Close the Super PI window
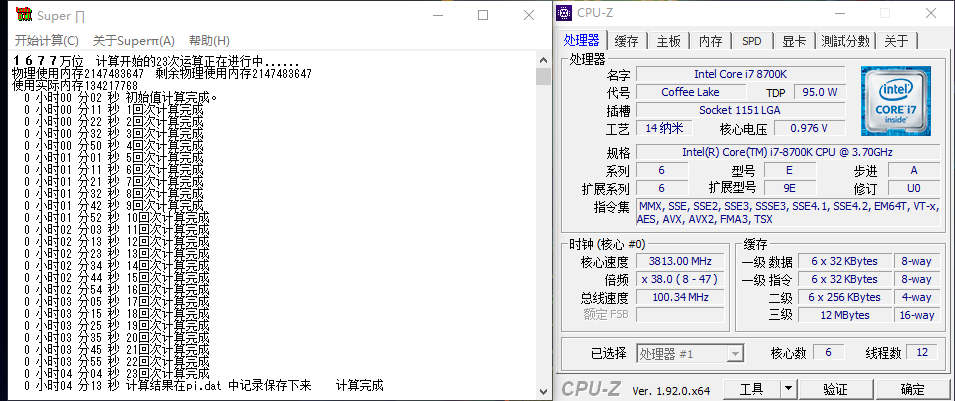Screen dimensions: 955x401 528,15
